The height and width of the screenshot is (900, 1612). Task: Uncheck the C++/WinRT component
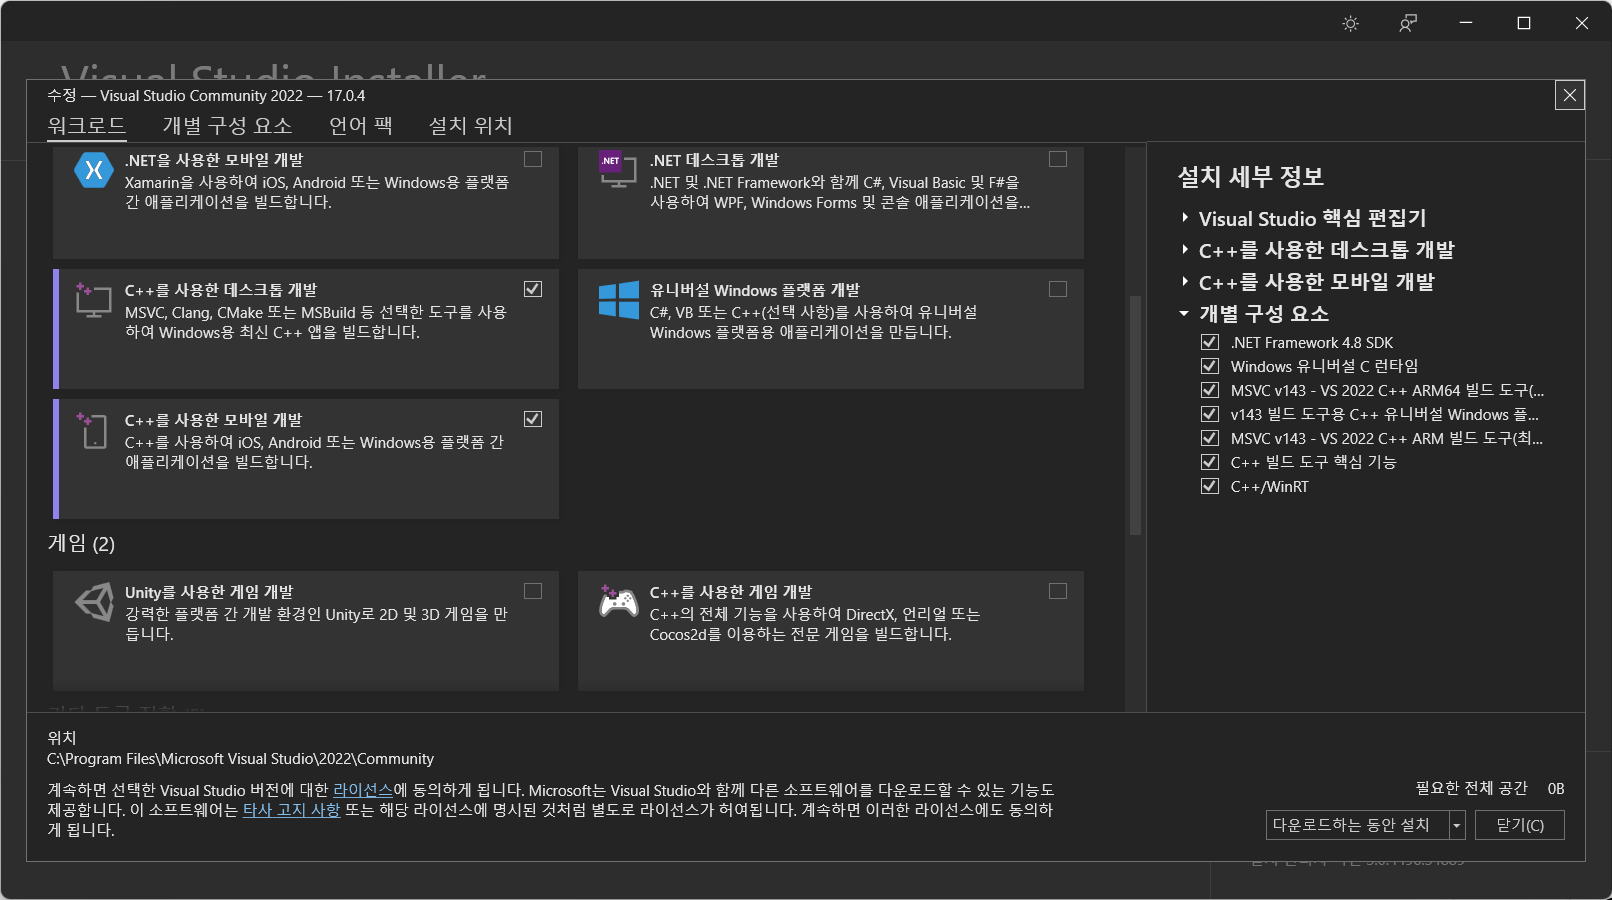[1210, 486]
